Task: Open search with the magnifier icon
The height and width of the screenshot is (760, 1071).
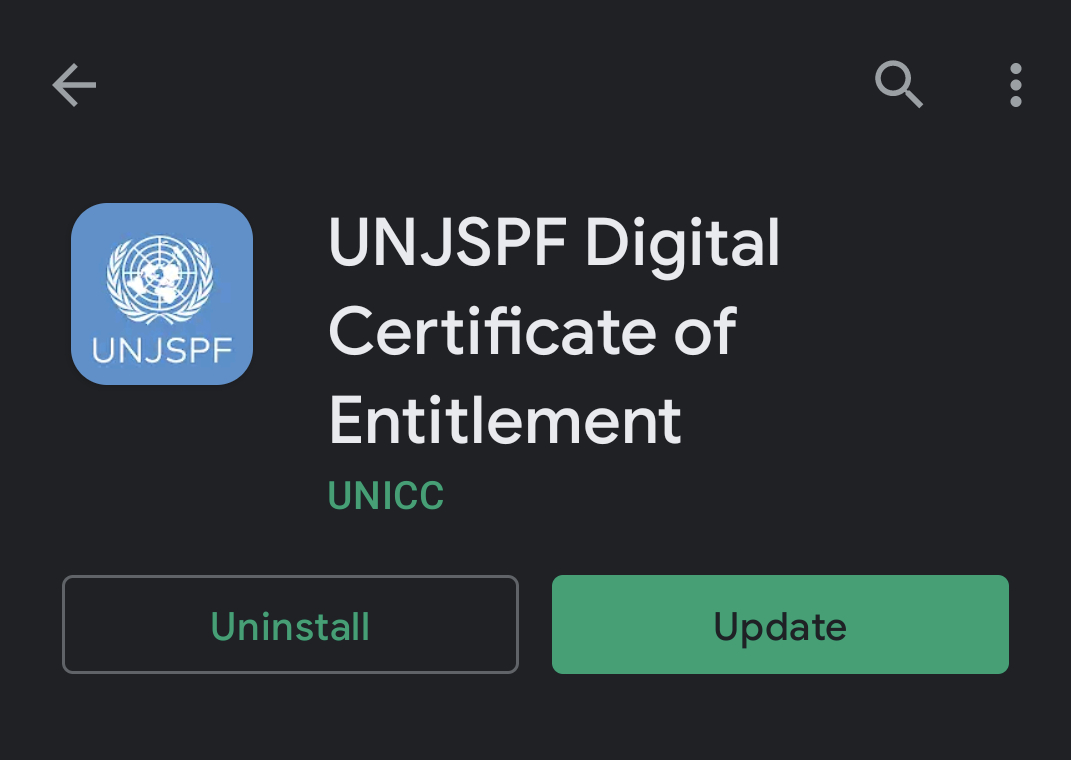Action: pyautogui.click(x=898, y=85)
